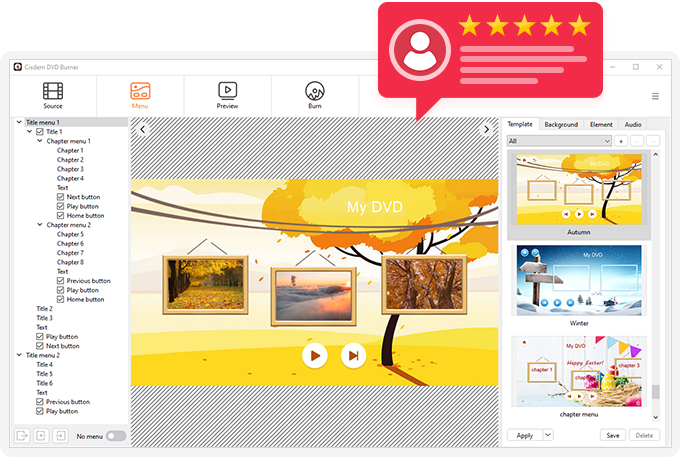Switch to the Background tab
680x457 pixels.
[x=560, y=124]
